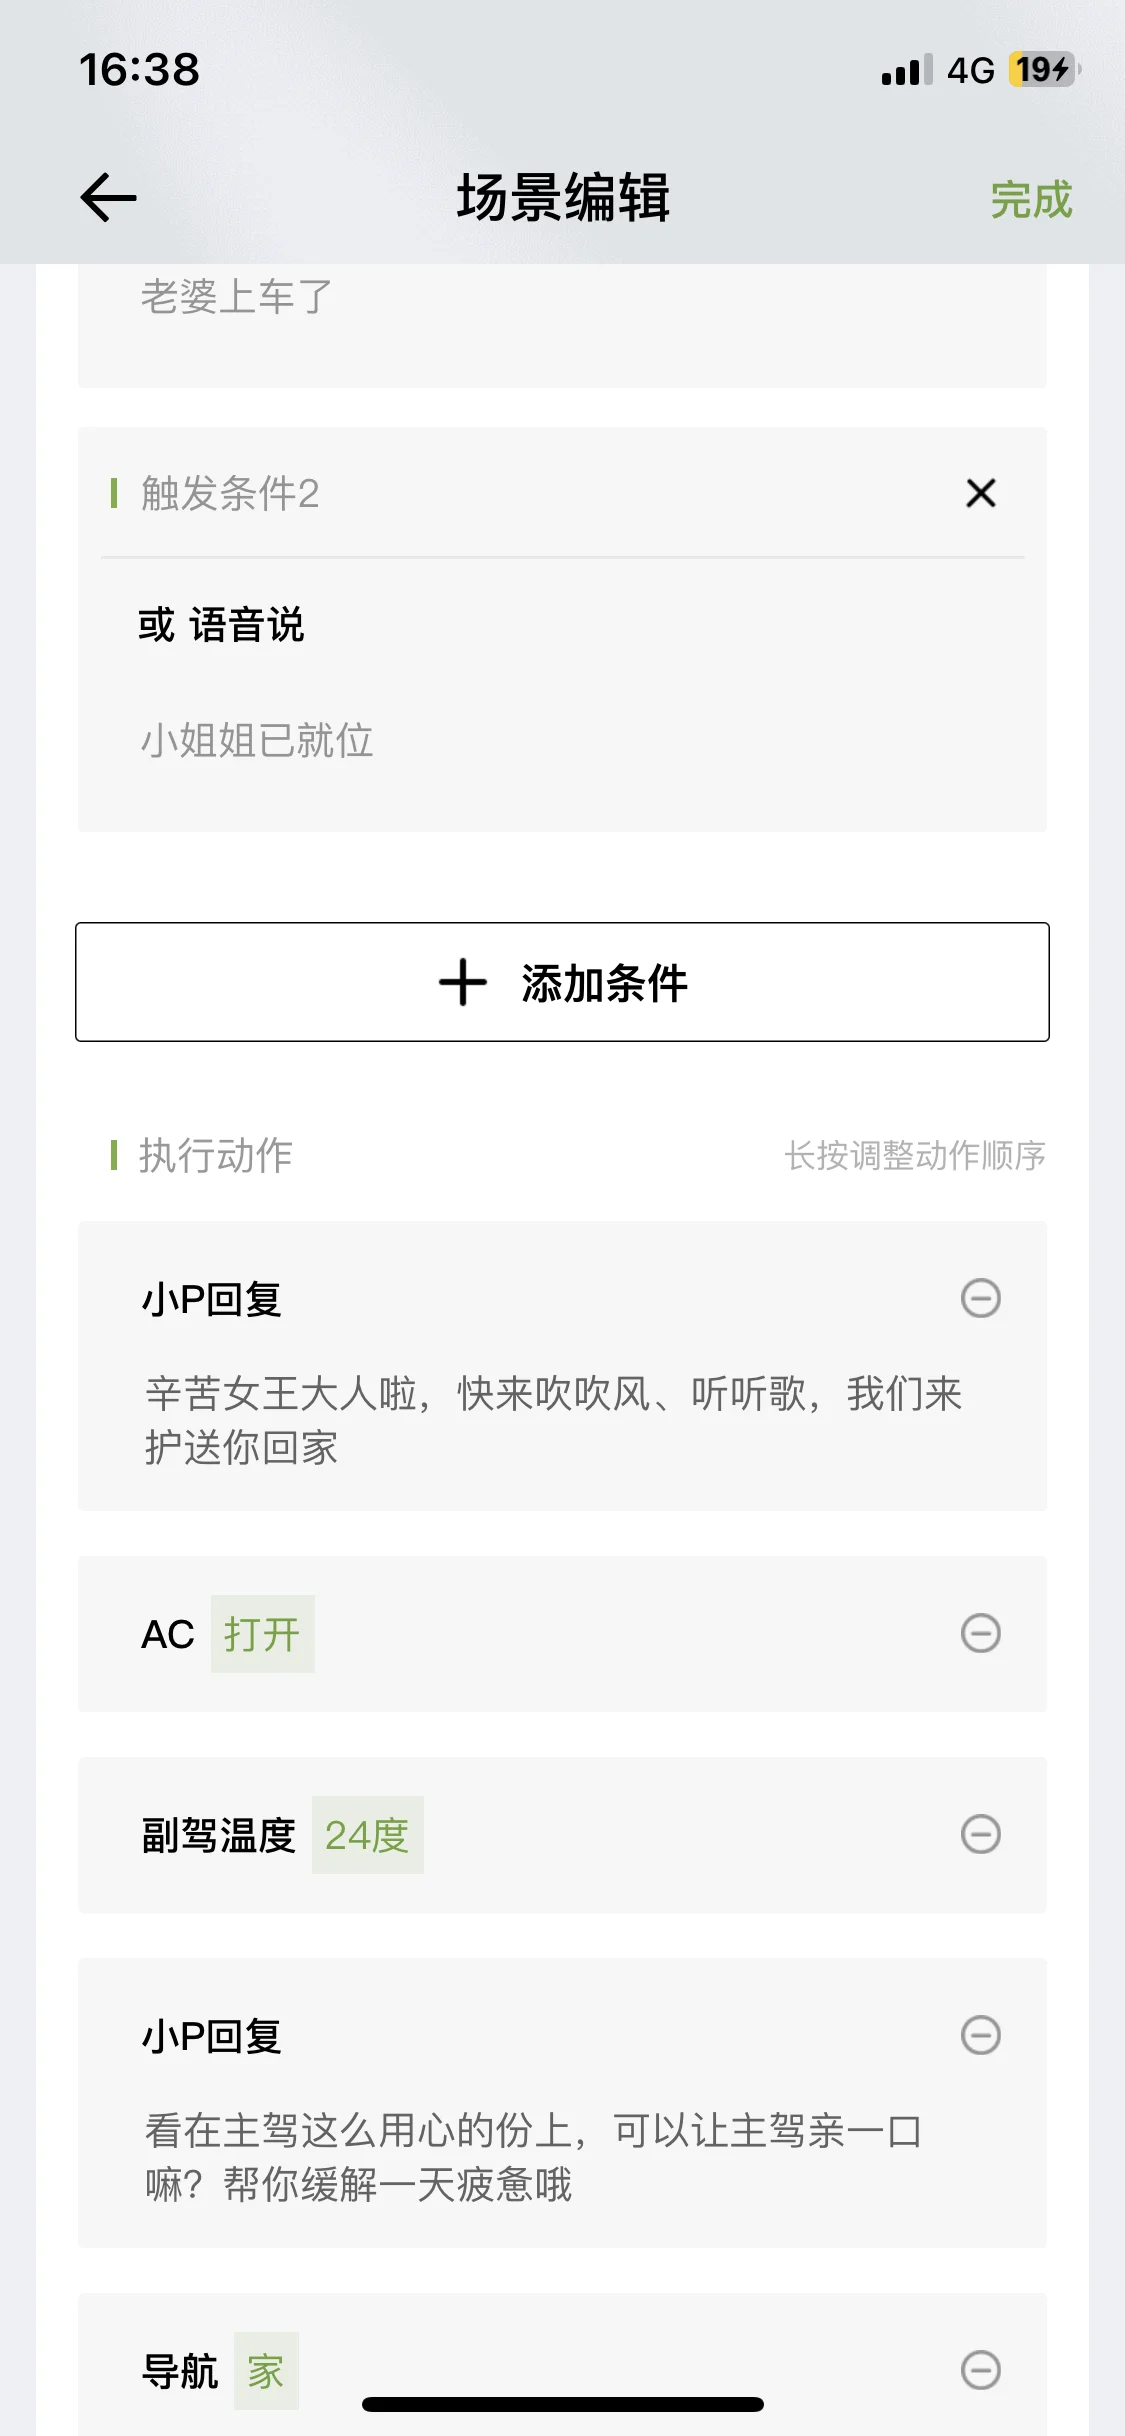Tap the back arrow icon
Image resolution: width=1125 pixels, height=2436 pixels.
[x=108, y=197]
